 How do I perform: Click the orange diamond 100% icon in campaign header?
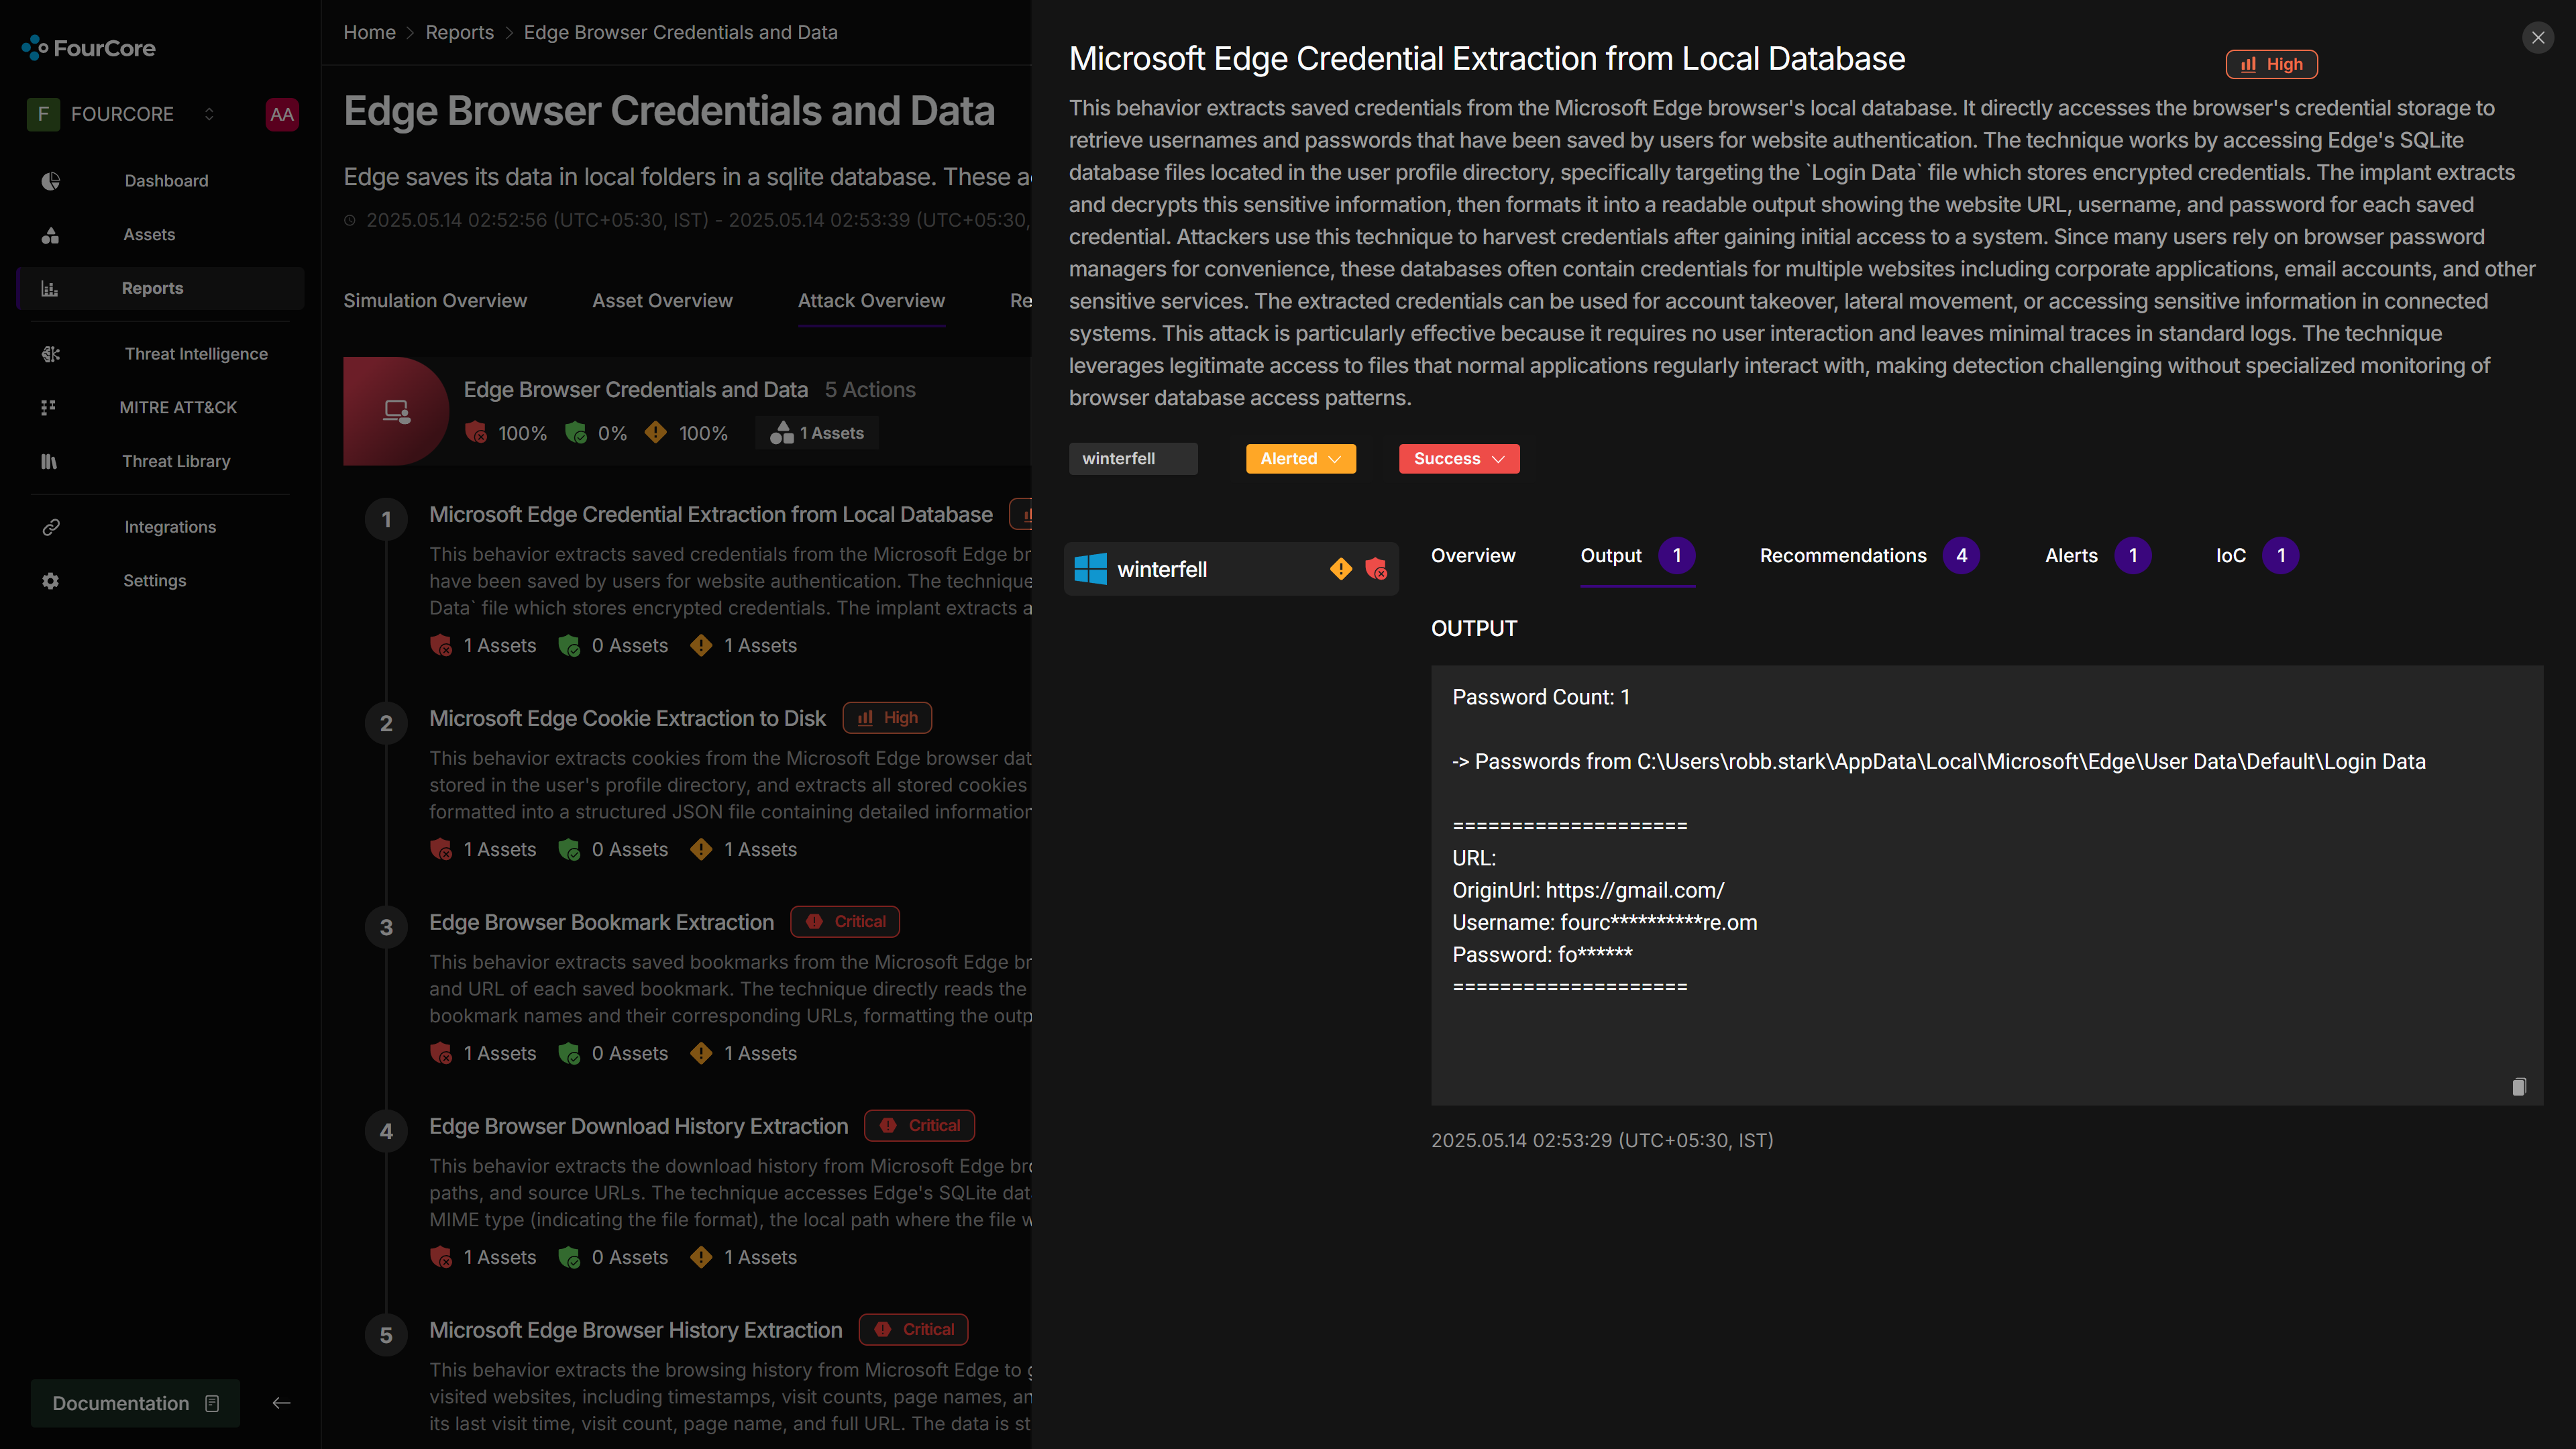click(655, 433)
